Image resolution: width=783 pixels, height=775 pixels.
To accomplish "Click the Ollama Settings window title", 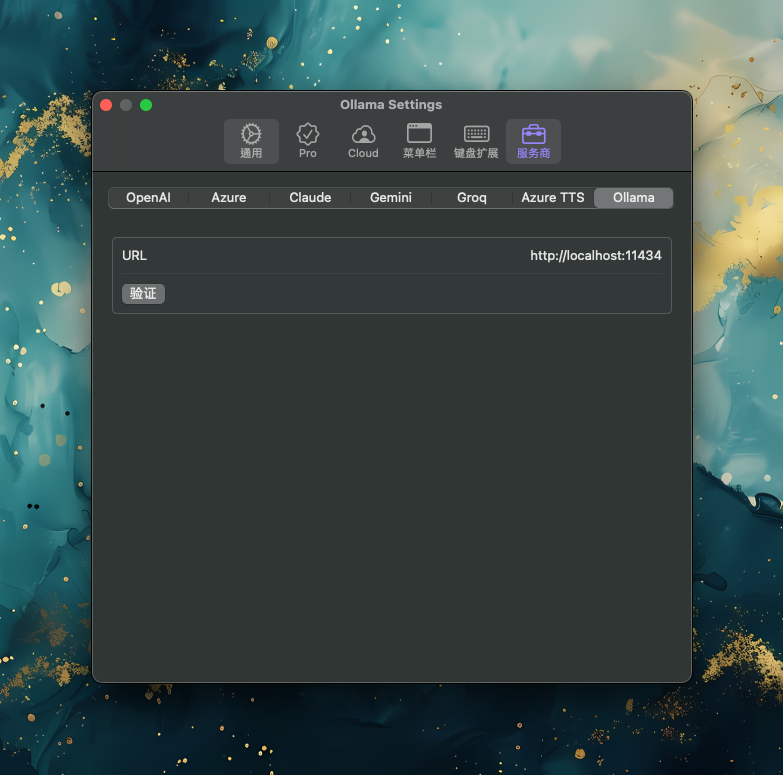I will pyautogui.click(x=391, y=105).
